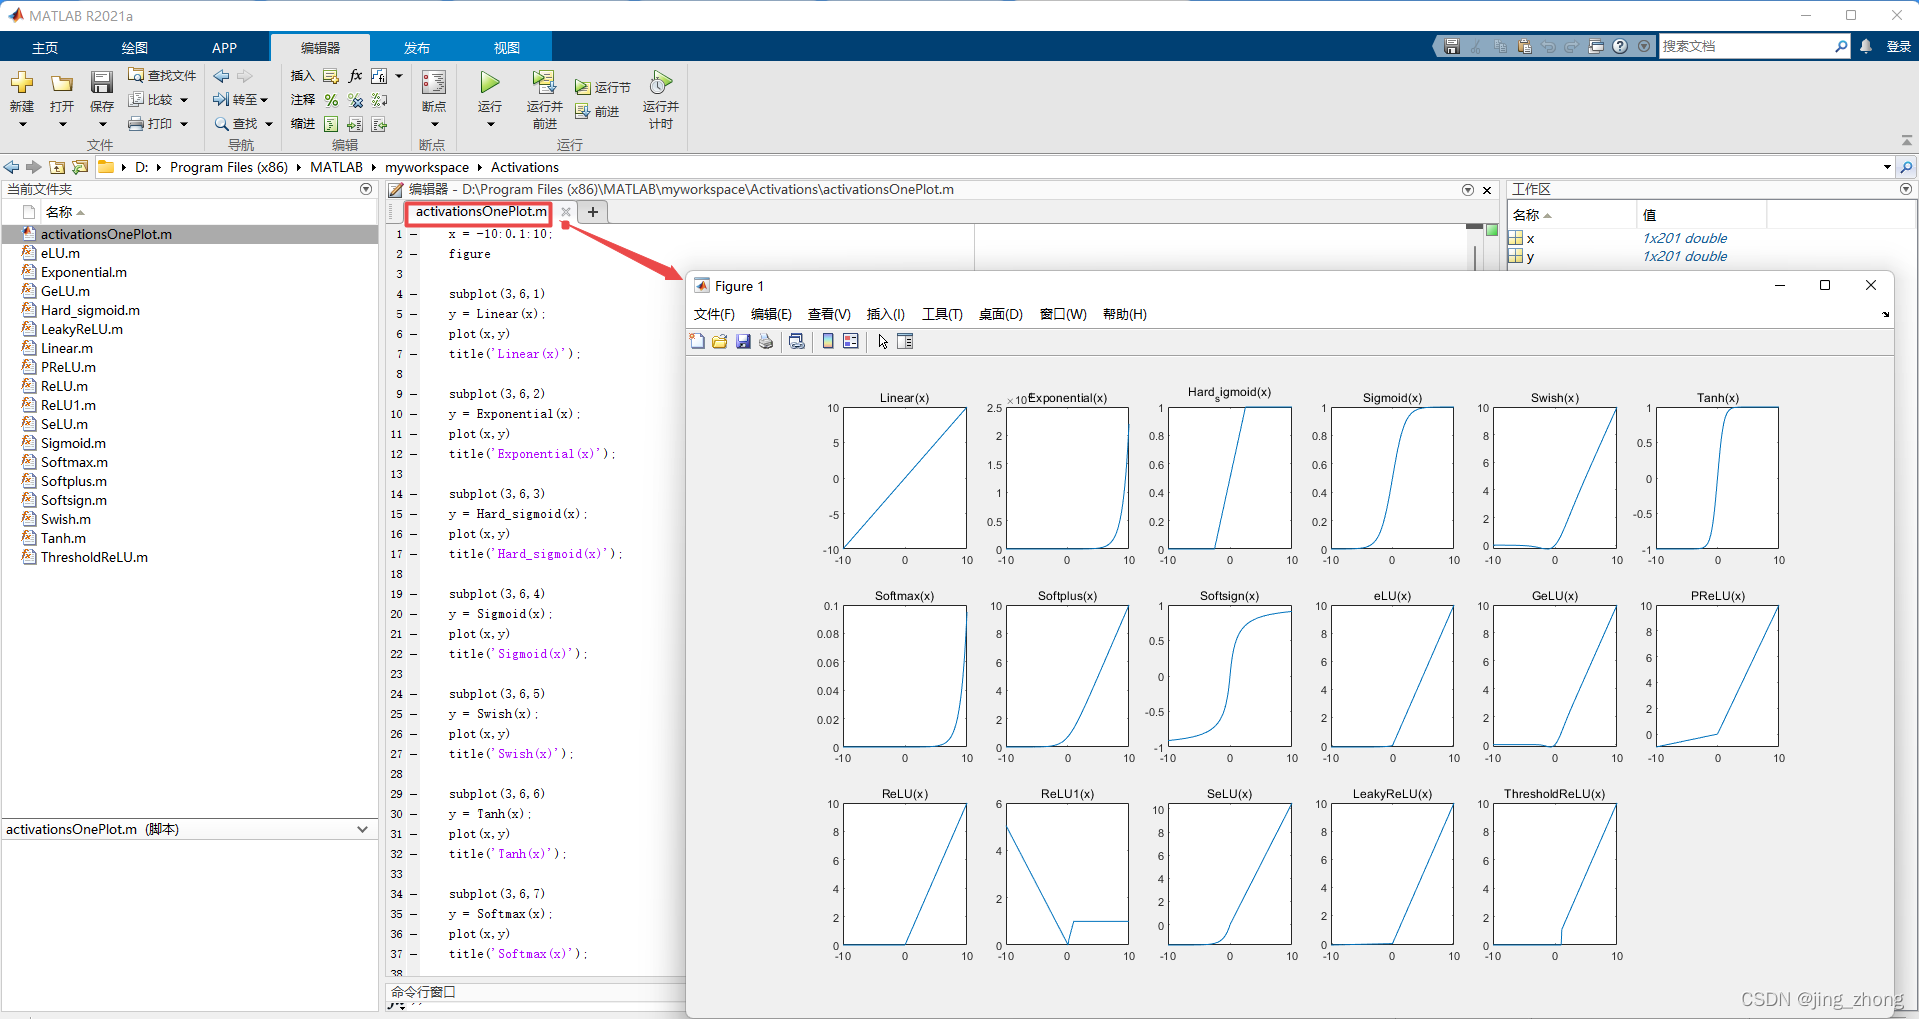Screen dimensions: 1919x1019
Task: Click the uncomment icon with blue X
Action: (355, 100)
